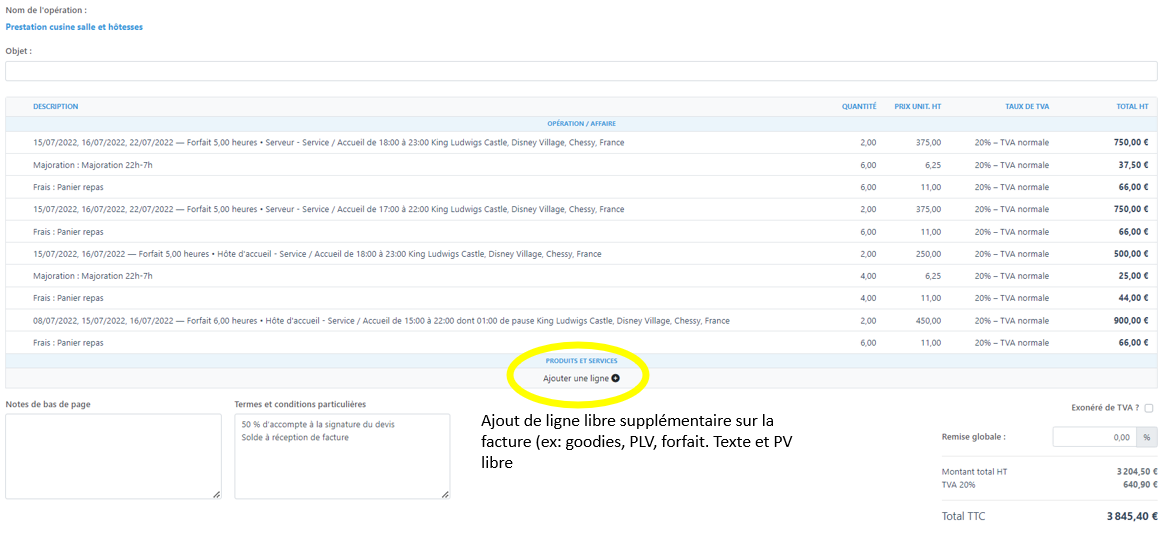Select the TAUX DE TVA column header
This screenshot has width=1170, height=535.
click(x=1027, y=106)
